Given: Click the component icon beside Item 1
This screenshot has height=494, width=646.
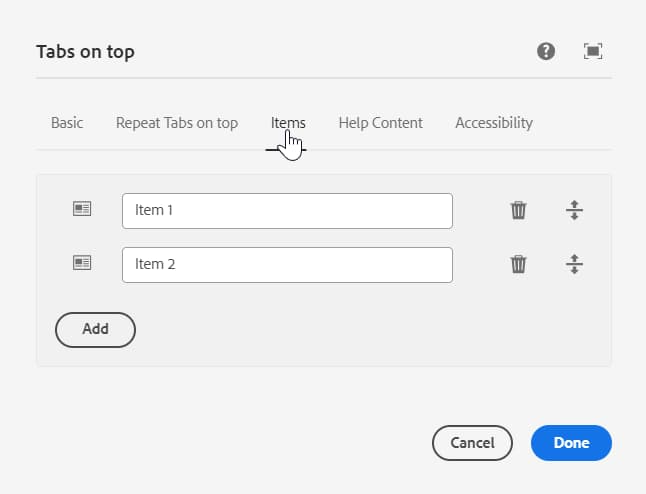Looking at the screenshot, I should (82, 209).
